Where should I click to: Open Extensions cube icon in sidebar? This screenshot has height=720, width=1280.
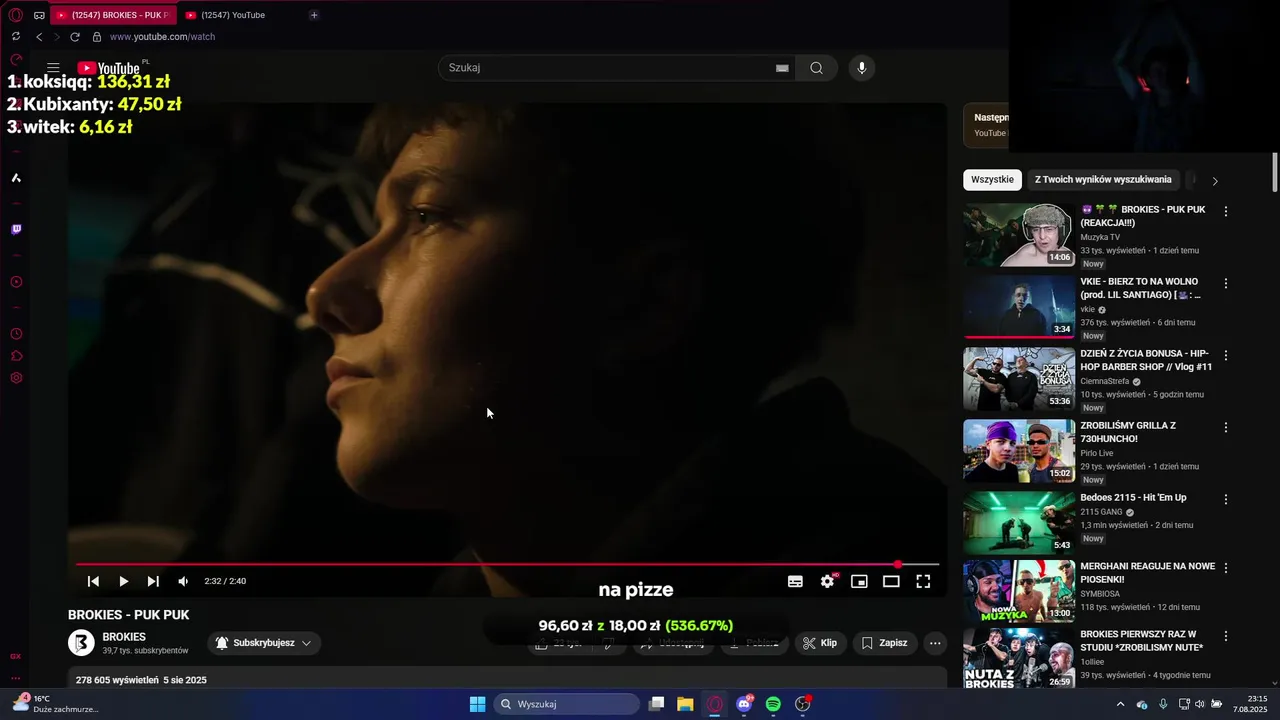[16, 356]
